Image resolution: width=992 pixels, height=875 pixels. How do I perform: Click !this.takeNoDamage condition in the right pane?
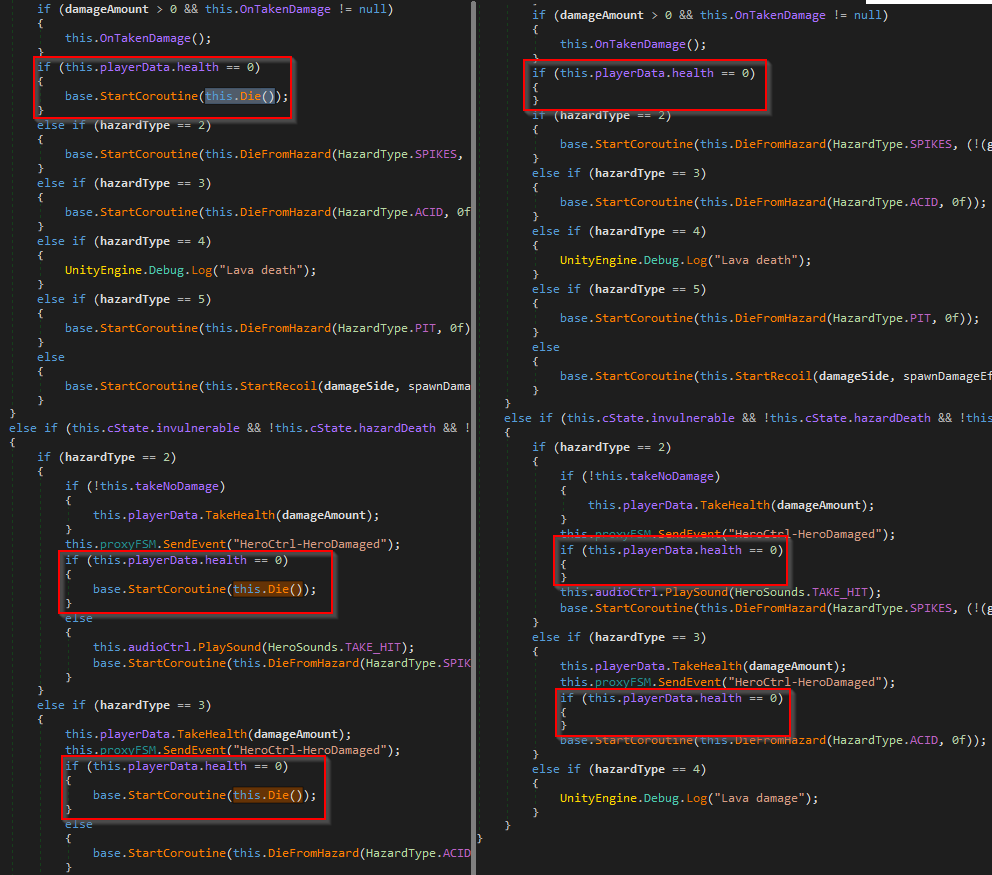(651, 476)
